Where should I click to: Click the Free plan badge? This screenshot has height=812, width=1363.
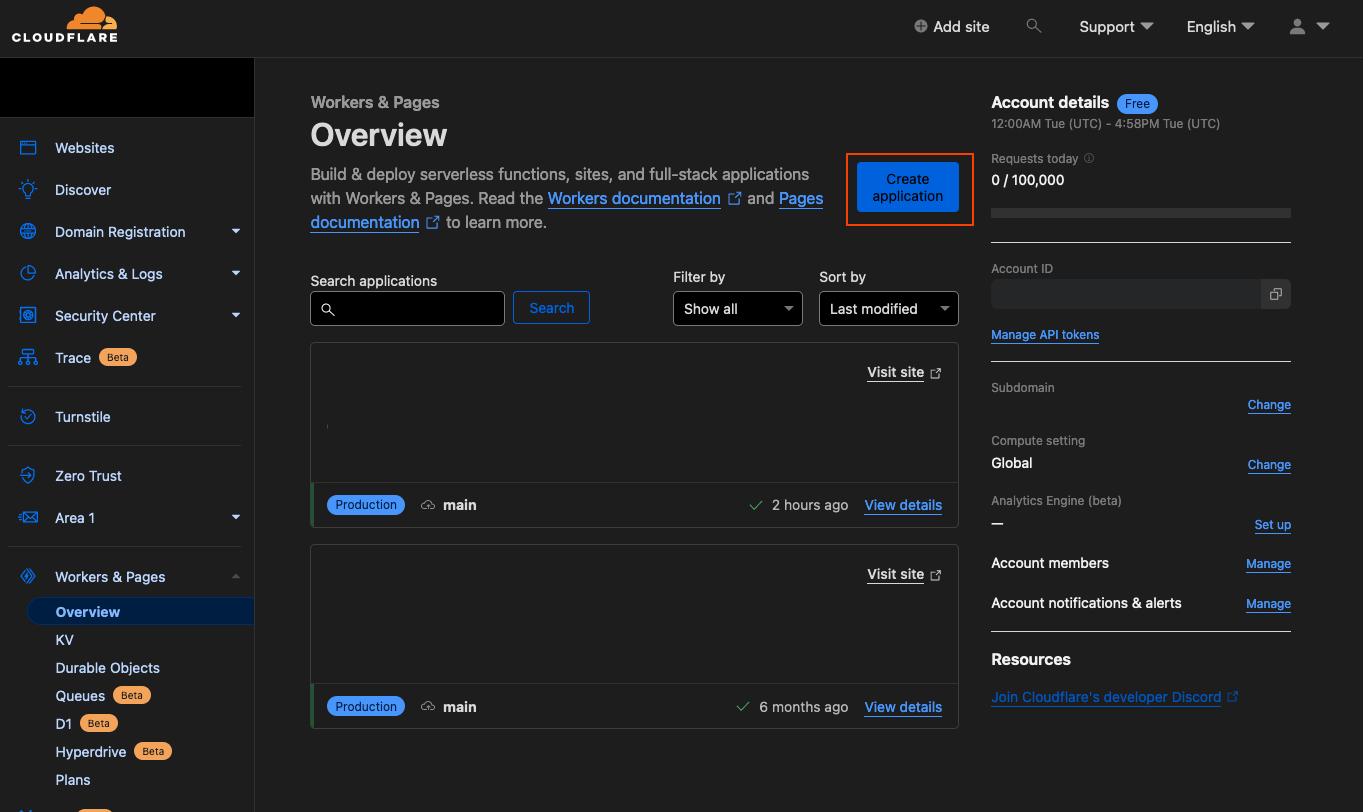[x=1137, y=103]
